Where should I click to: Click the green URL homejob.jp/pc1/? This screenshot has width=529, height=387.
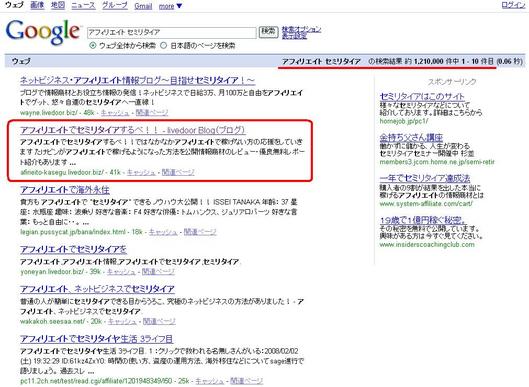click(x=404, y=121)
